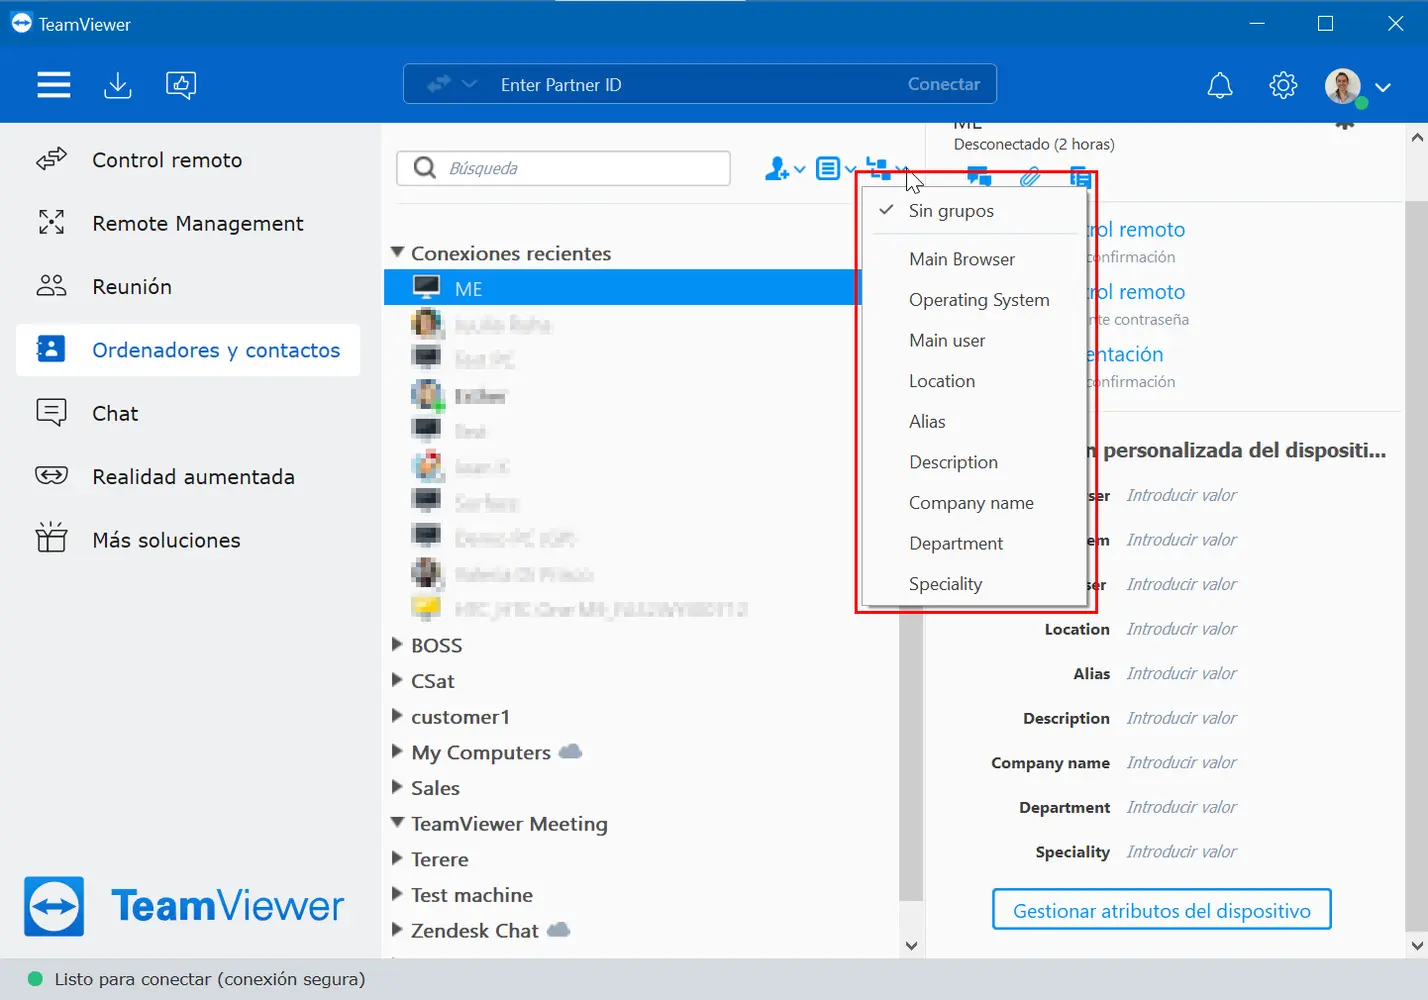Click the details panel scrollbar down arrow
This screenshot has width=1428, height=1000.
[1417, 945]
